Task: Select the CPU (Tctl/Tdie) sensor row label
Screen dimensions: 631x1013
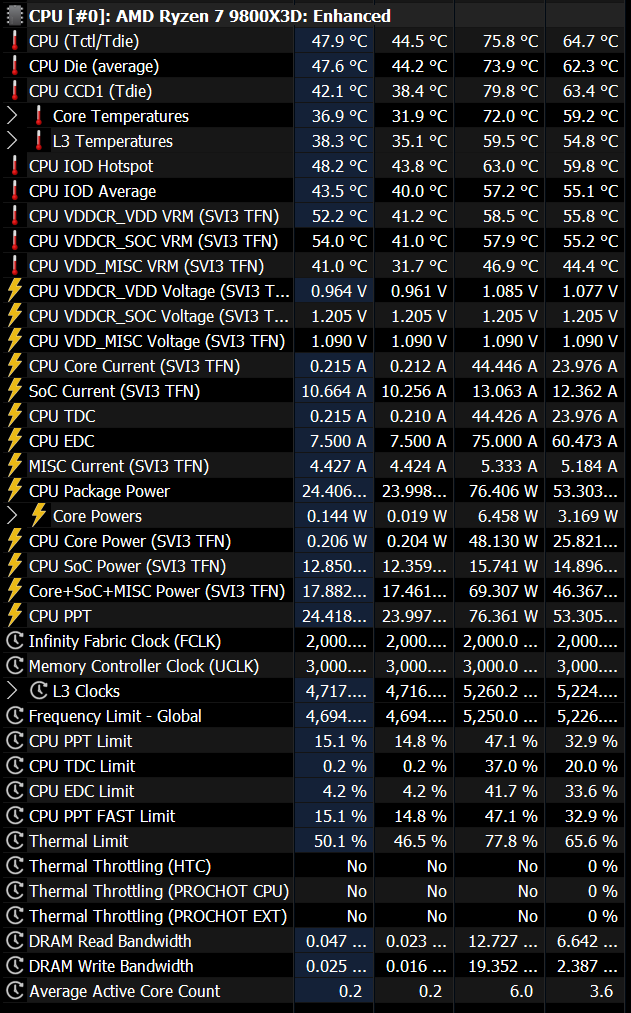Action: 84,41
